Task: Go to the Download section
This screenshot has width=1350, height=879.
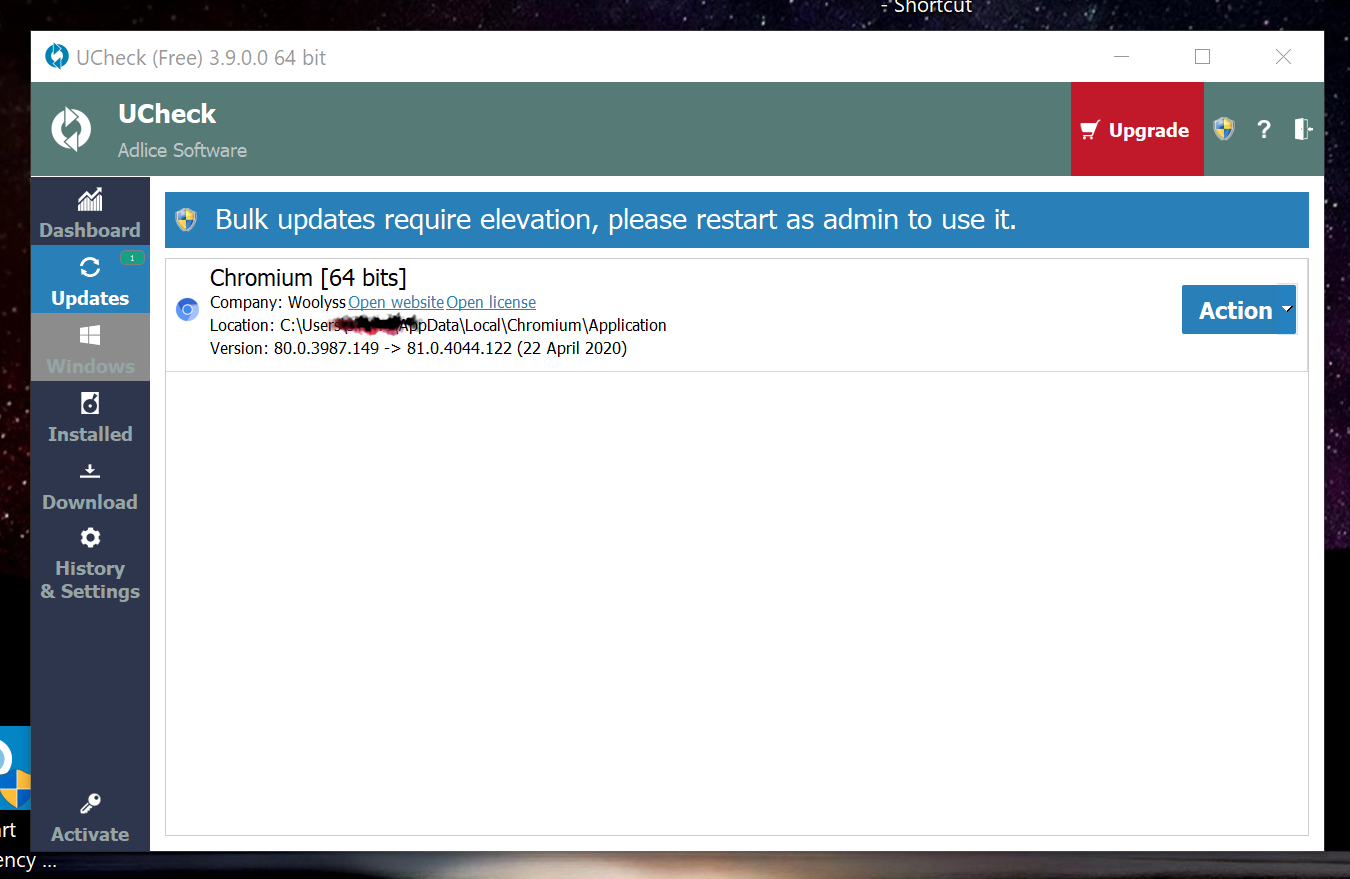Action: point(90,485)
